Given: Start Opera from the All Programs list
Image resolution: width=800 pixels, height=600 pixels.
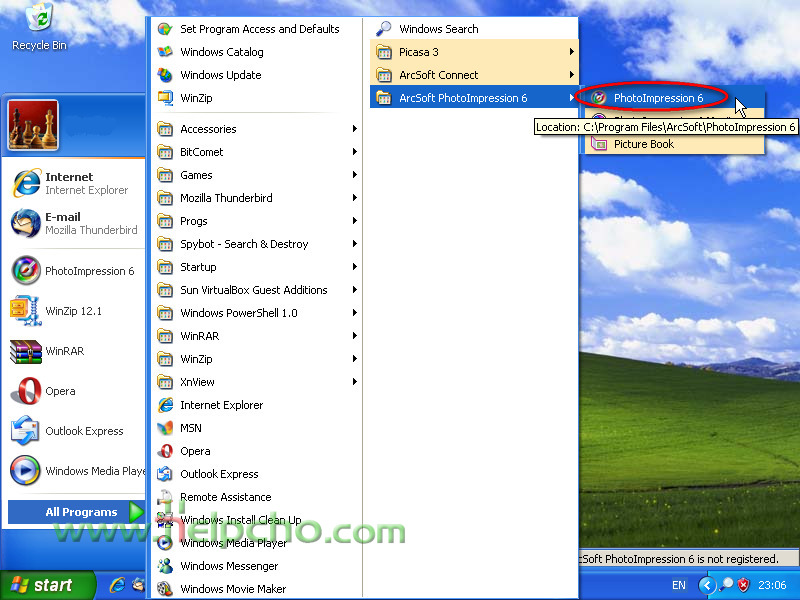Looking at the screenshot, I should (257, 451).
